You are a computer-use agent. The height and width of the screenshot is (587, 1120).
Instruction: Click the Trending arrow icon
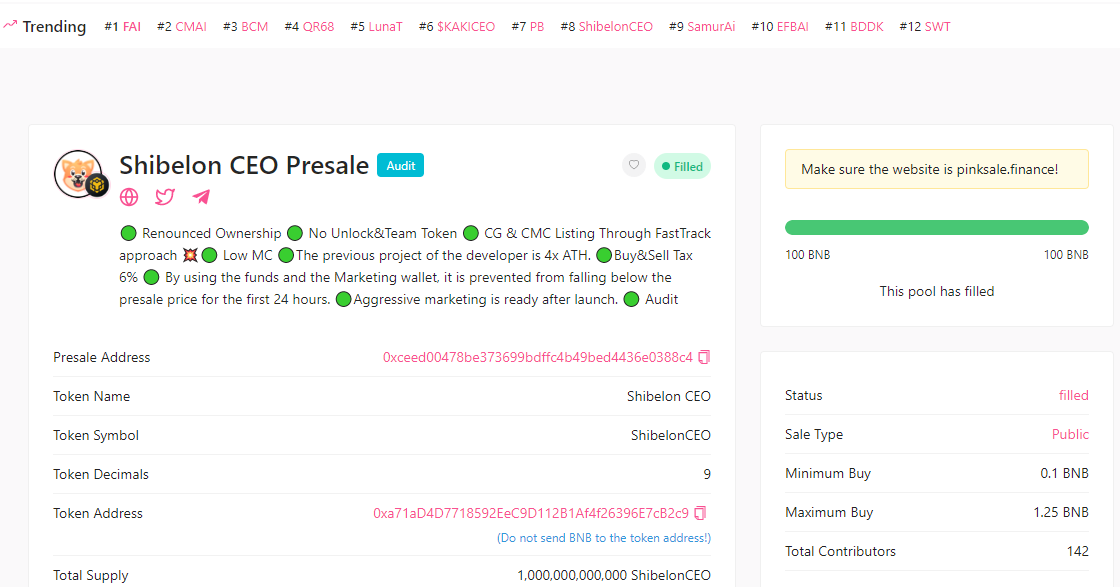(9, 26)
